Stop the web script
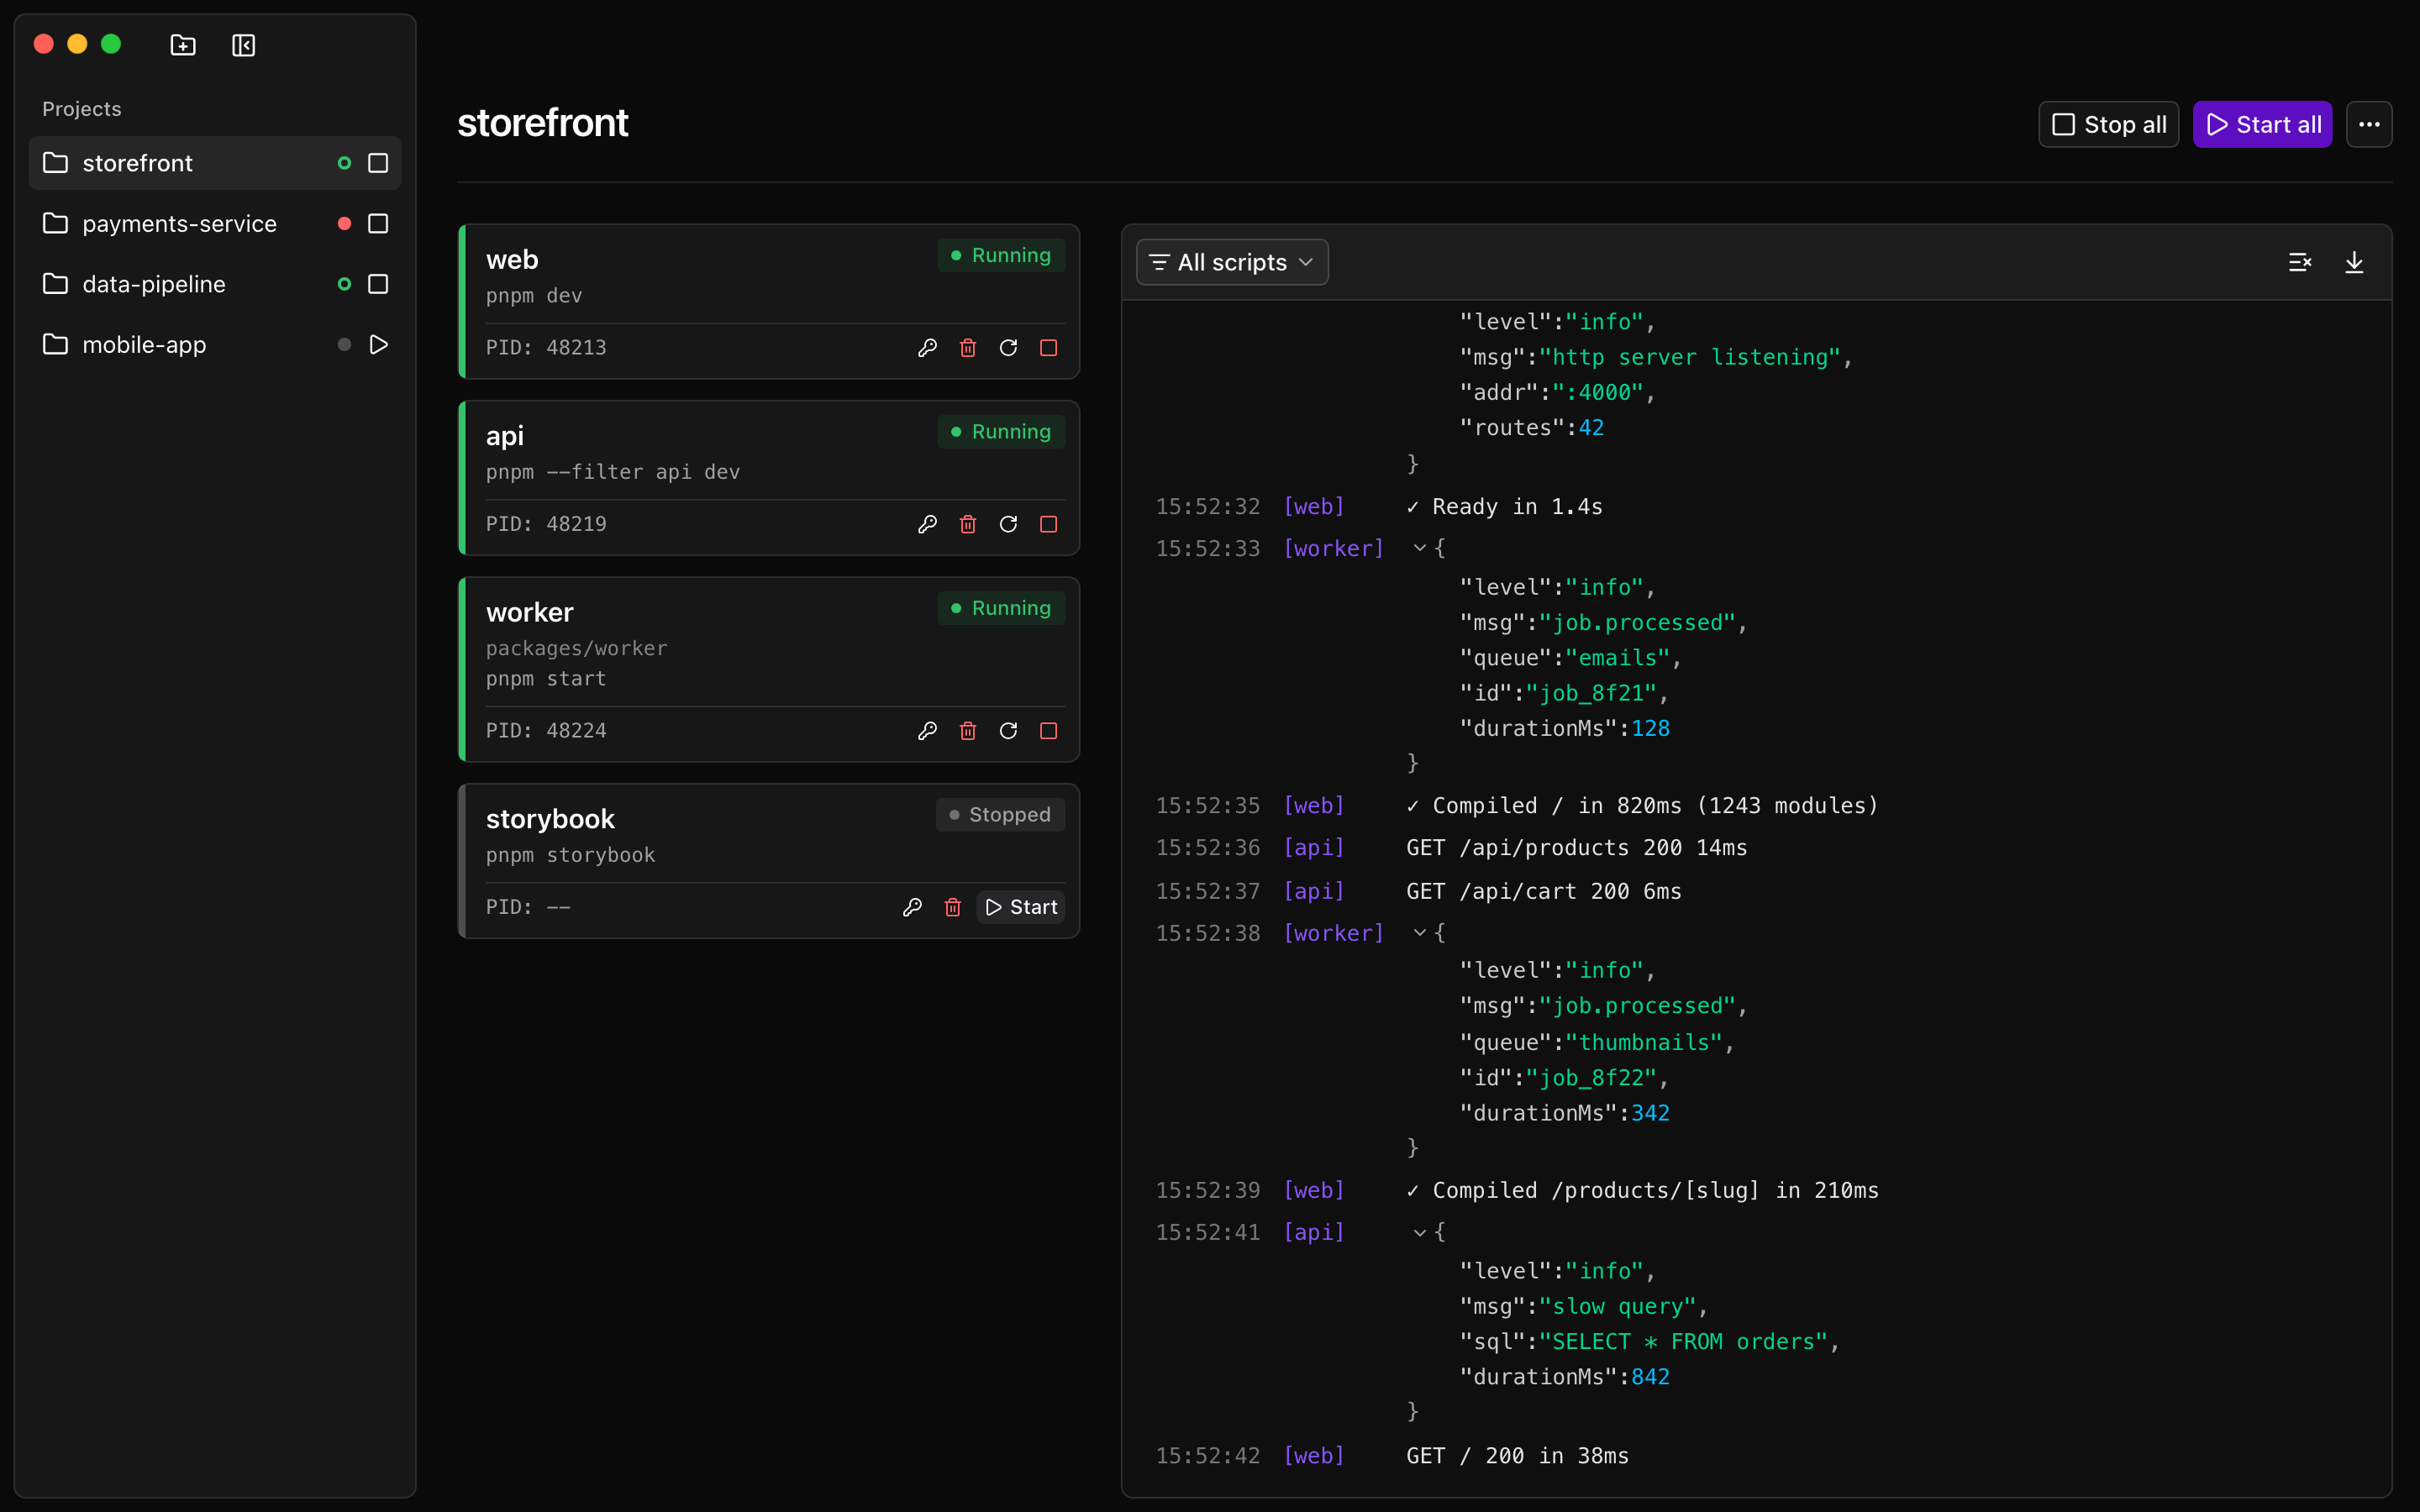2420x1512 pixels. coord(1048,348)
